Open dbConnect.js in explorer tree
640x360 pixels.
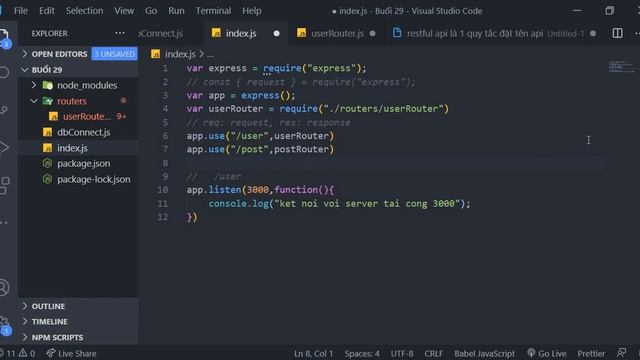tap(77, 132)
